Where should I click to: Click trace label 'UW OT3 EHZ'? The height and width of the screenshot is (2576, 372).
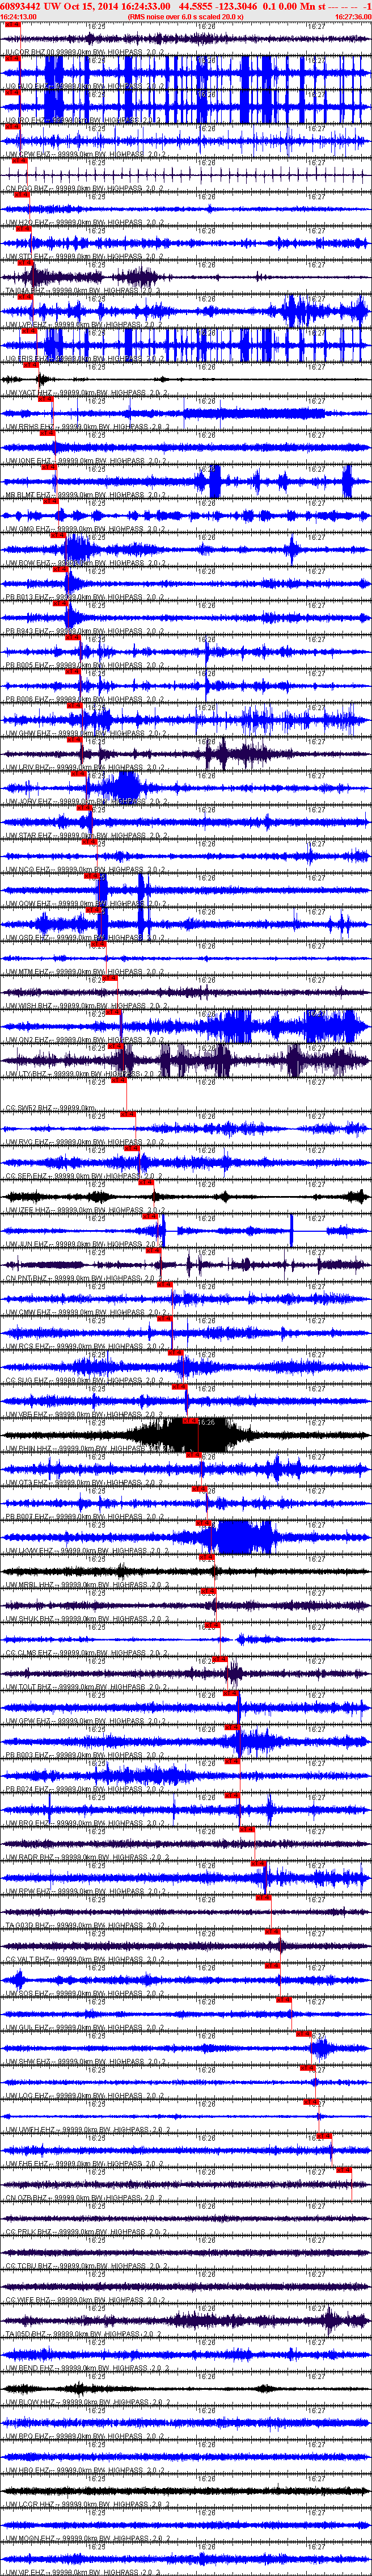pos(26,1482)
